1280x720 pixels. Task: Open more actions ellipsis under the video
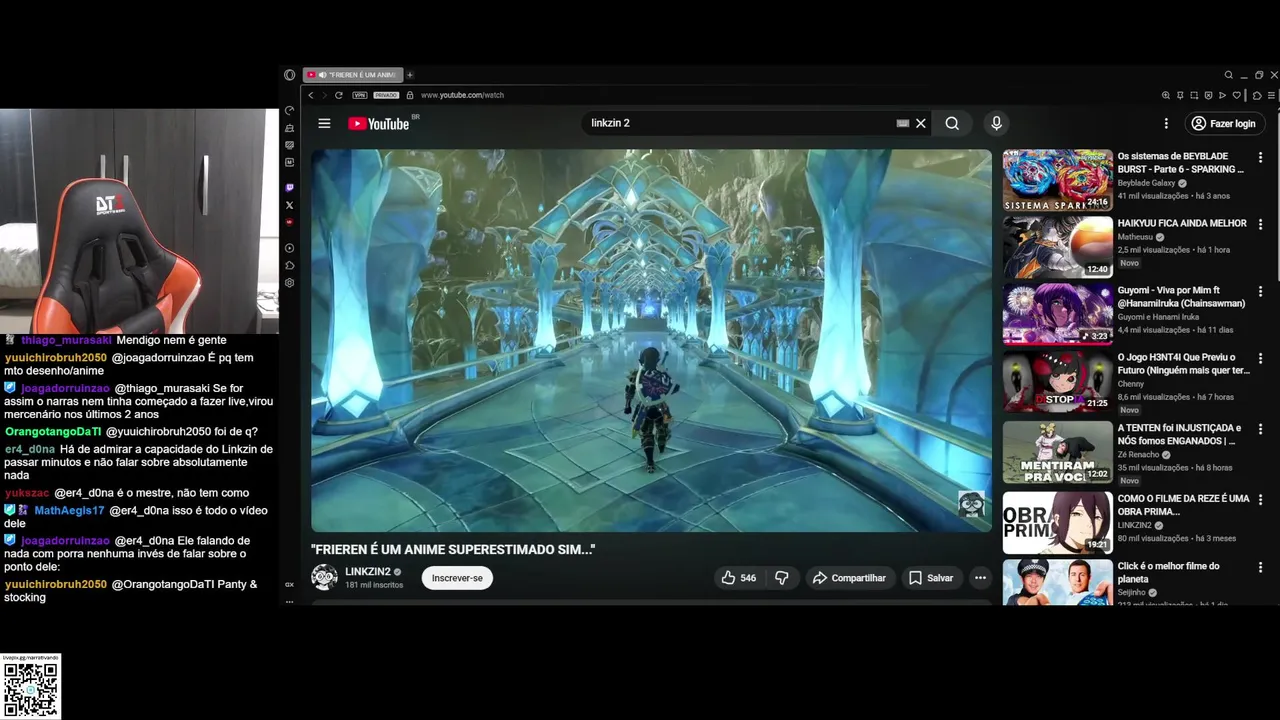point(980,578)
